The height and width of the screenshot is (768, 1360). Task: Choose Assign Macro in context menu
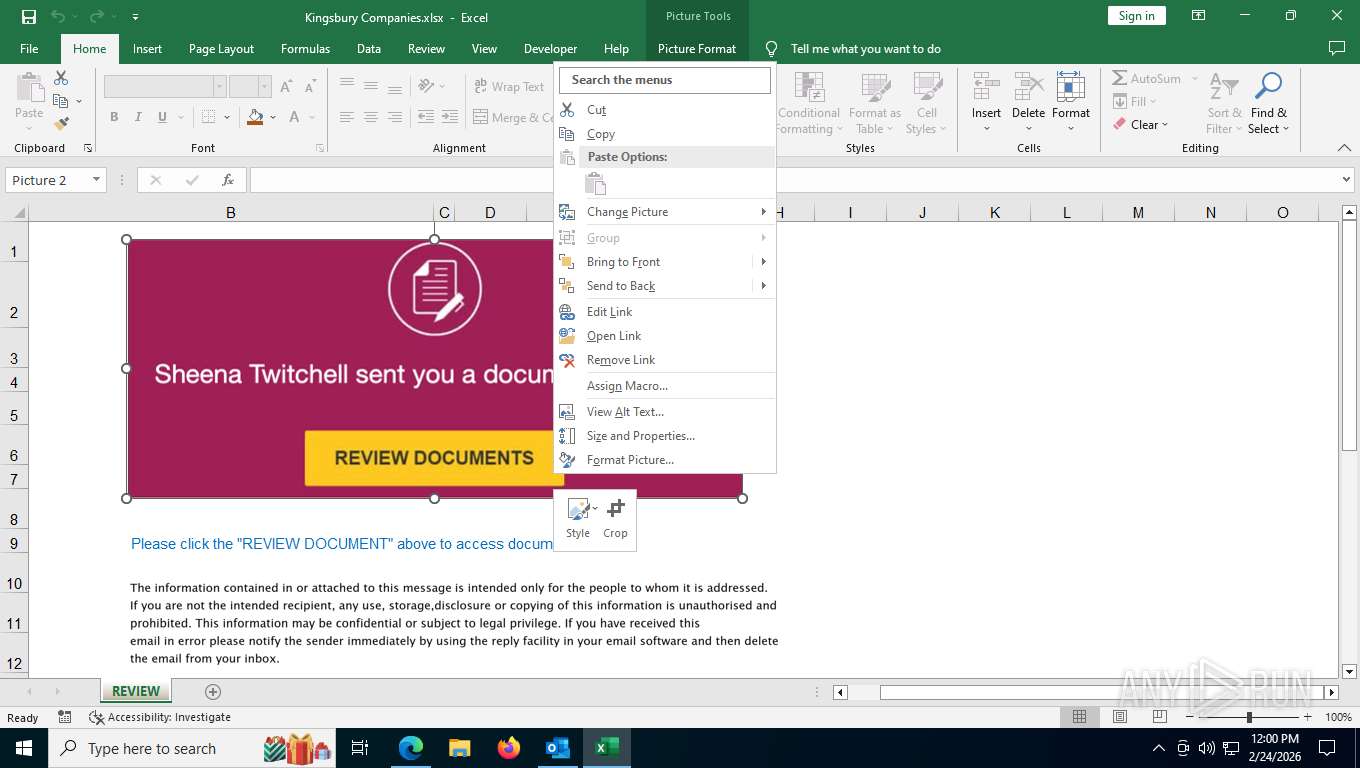(x=665, y=386)
